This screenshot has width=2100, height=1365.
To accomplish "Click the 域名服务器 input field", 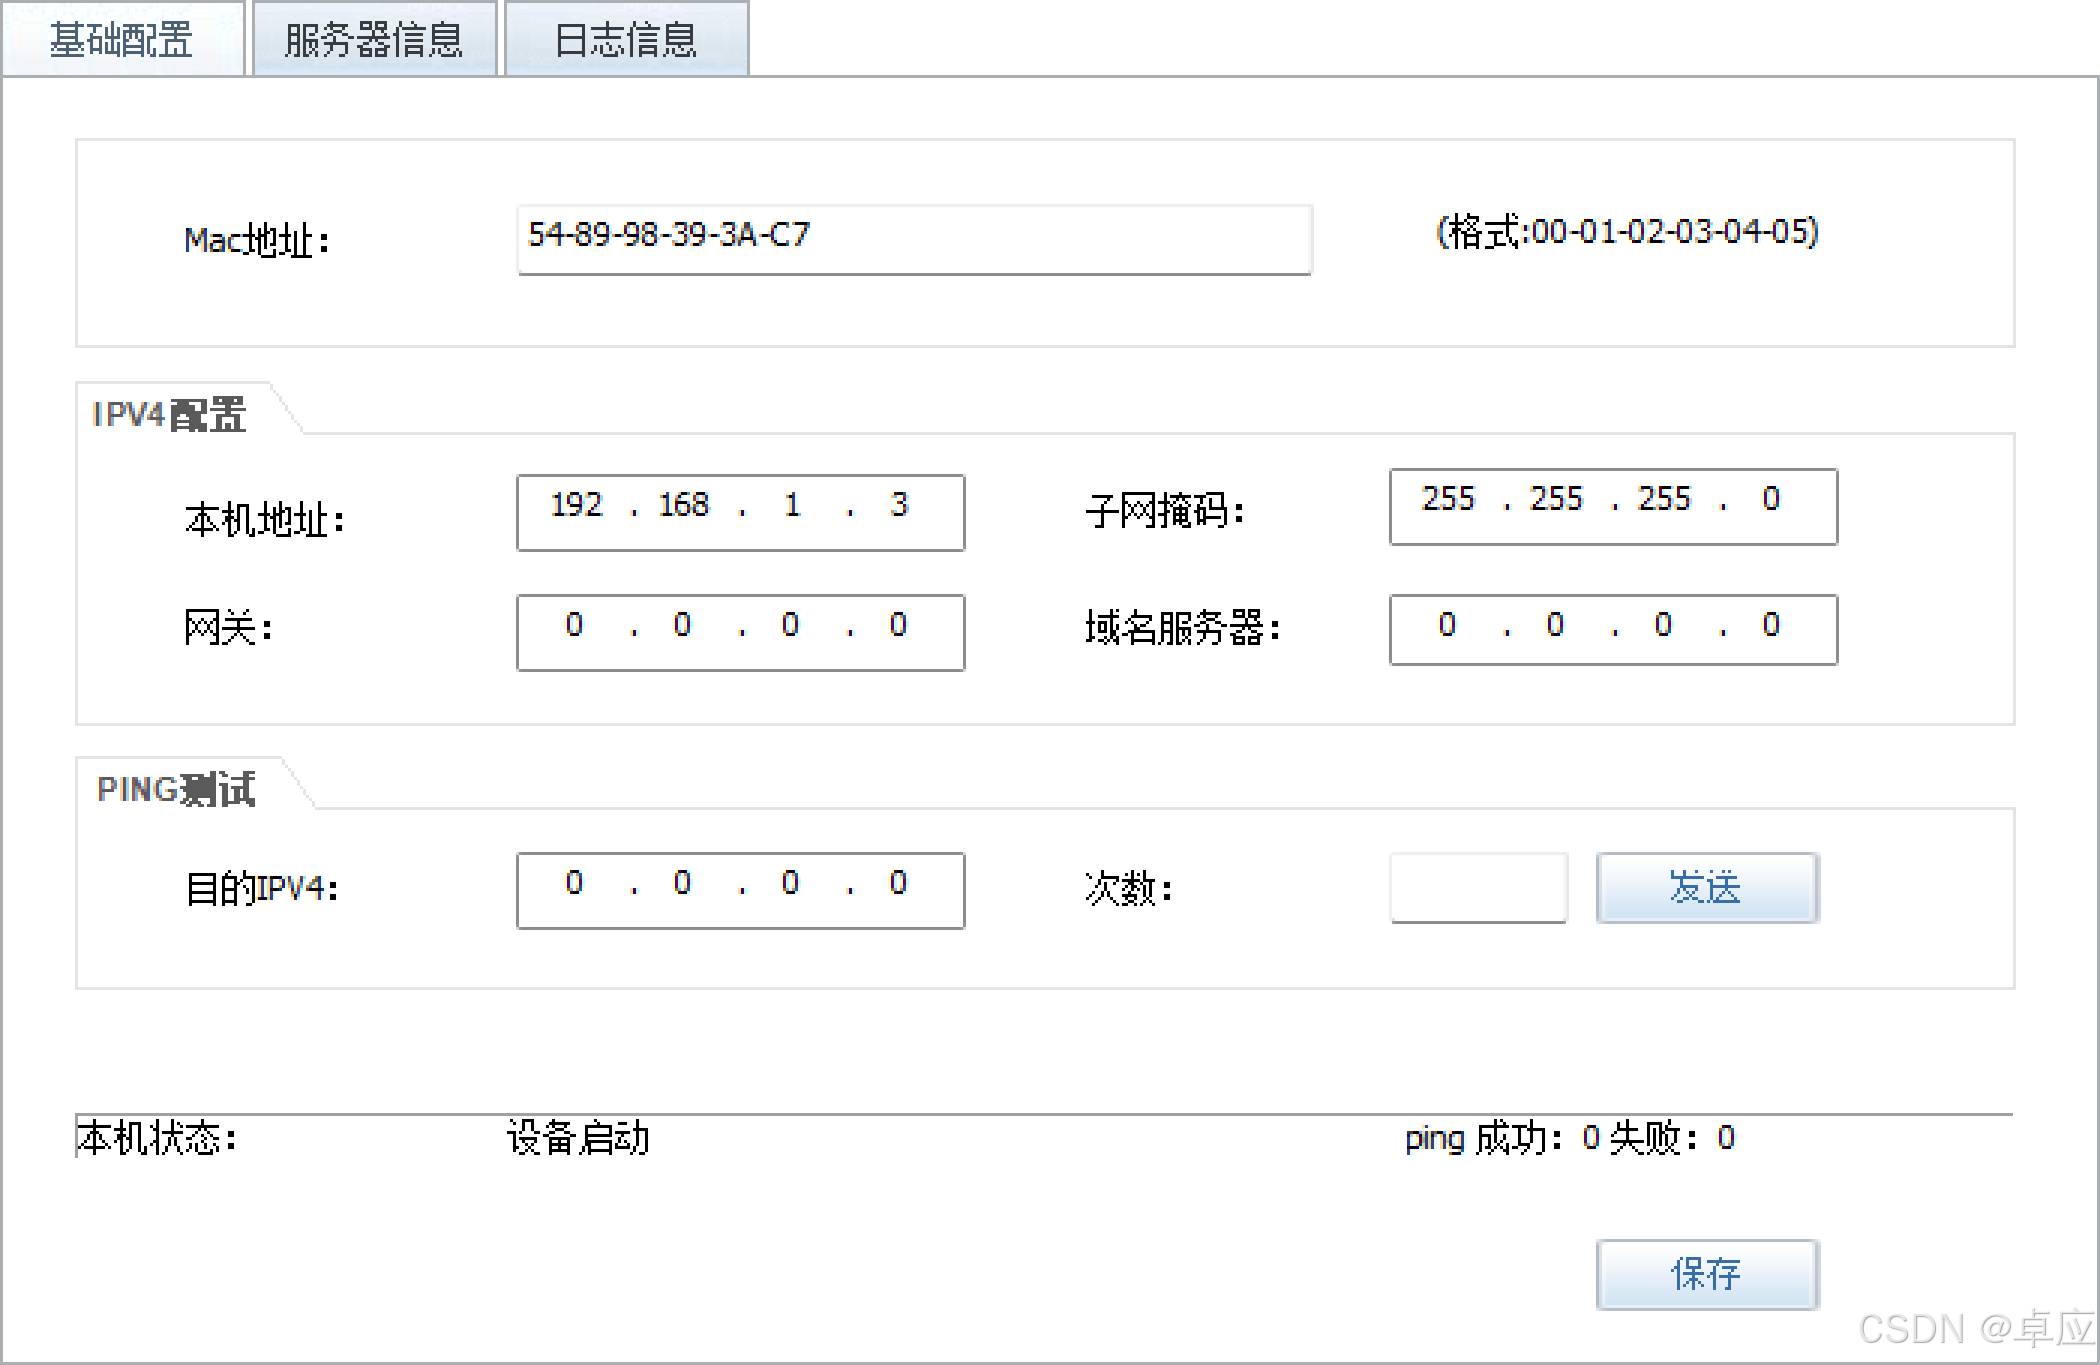I will (x=1613, y=630).
